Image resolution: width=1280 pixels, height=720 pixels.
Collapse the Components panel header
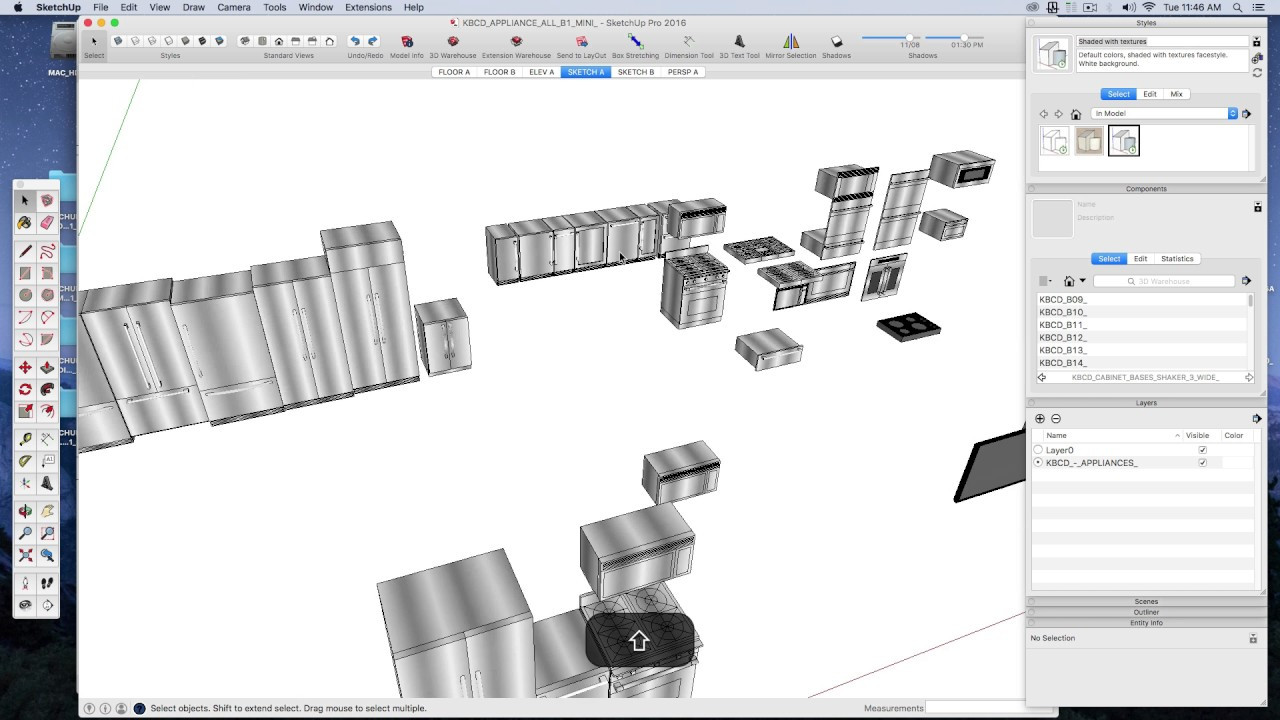(x=1146, y=189)
